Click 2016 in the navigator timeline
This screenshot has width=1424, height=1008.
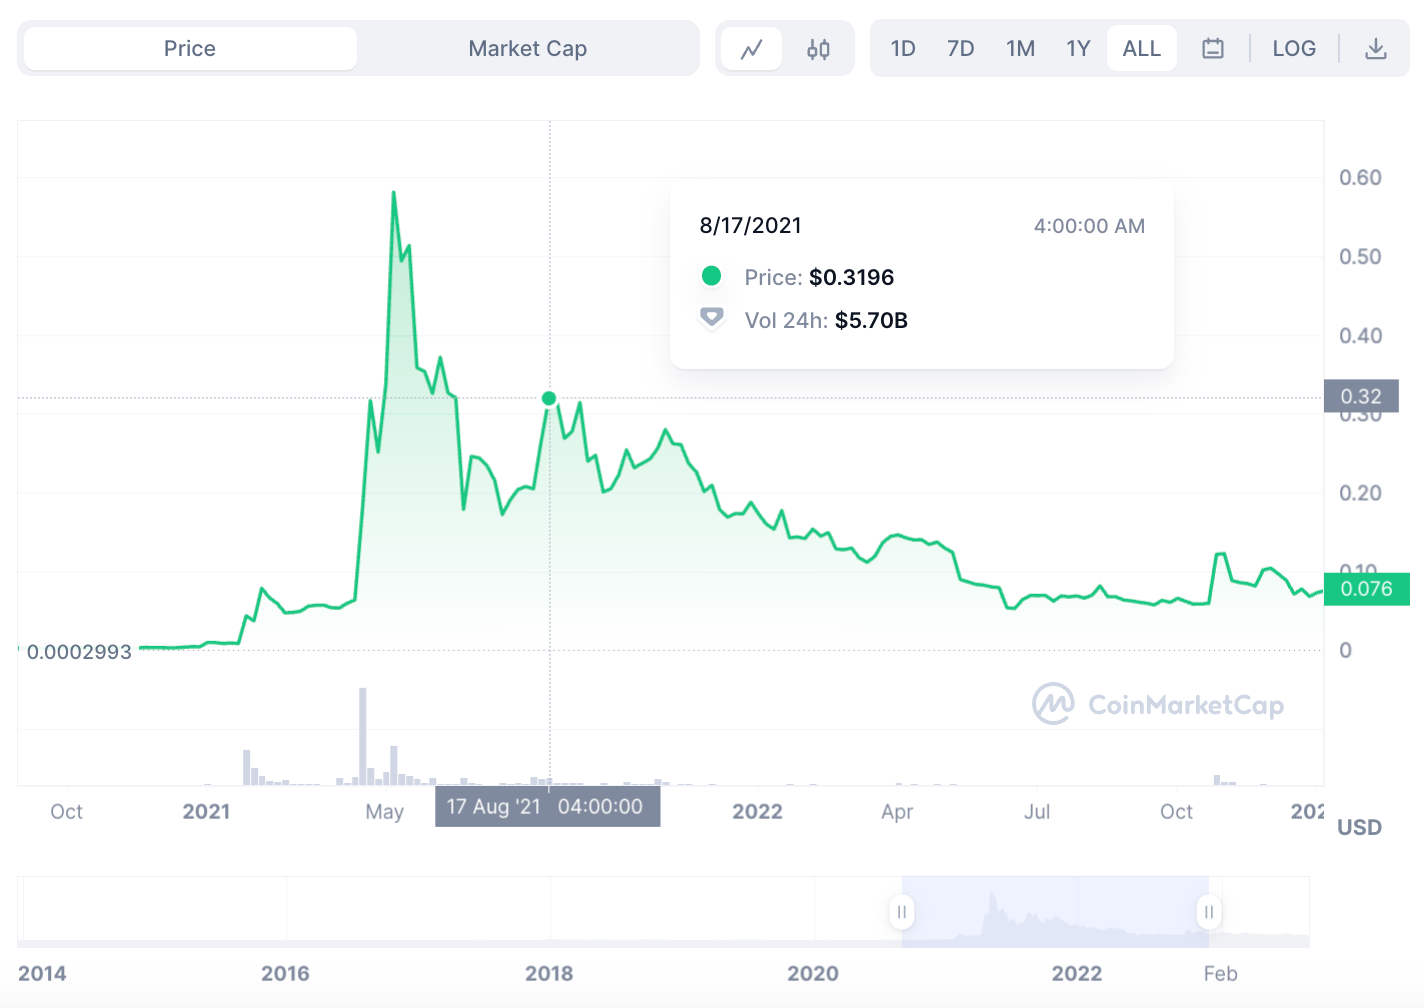click(x=285, y=973)
